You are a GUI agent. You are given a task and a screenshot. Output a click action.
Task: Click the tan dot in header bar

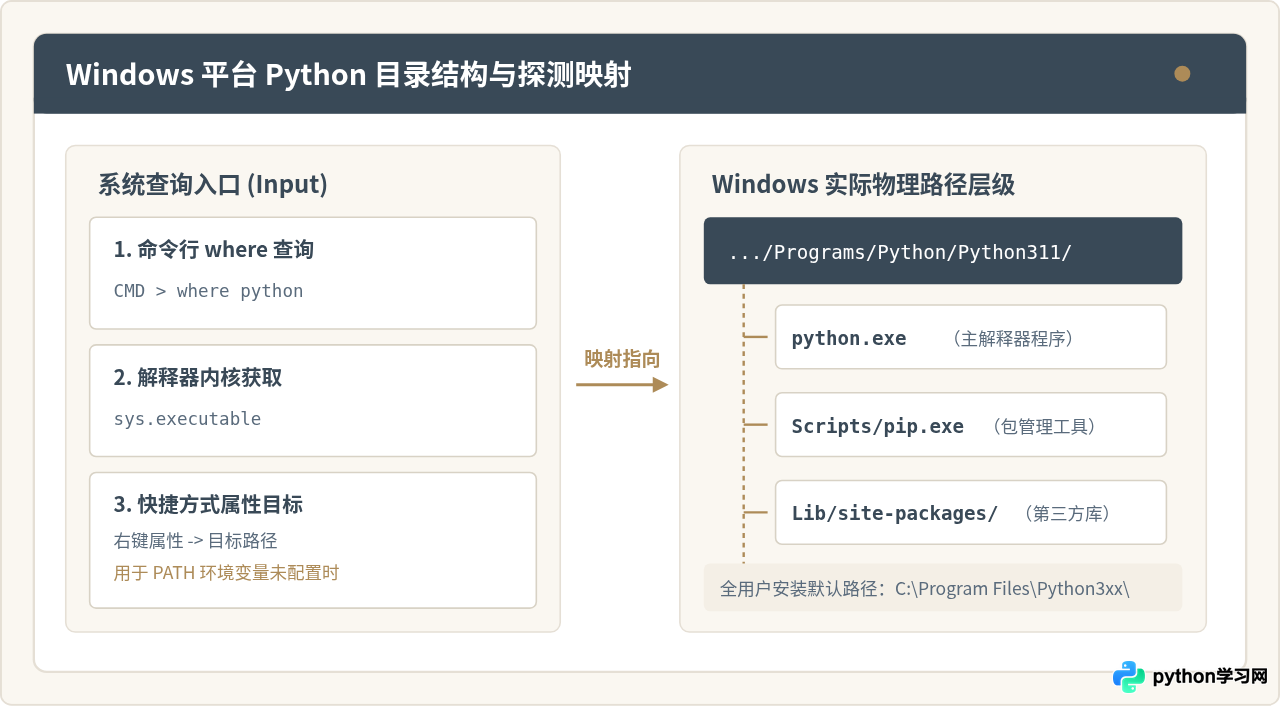(1182, 73)
